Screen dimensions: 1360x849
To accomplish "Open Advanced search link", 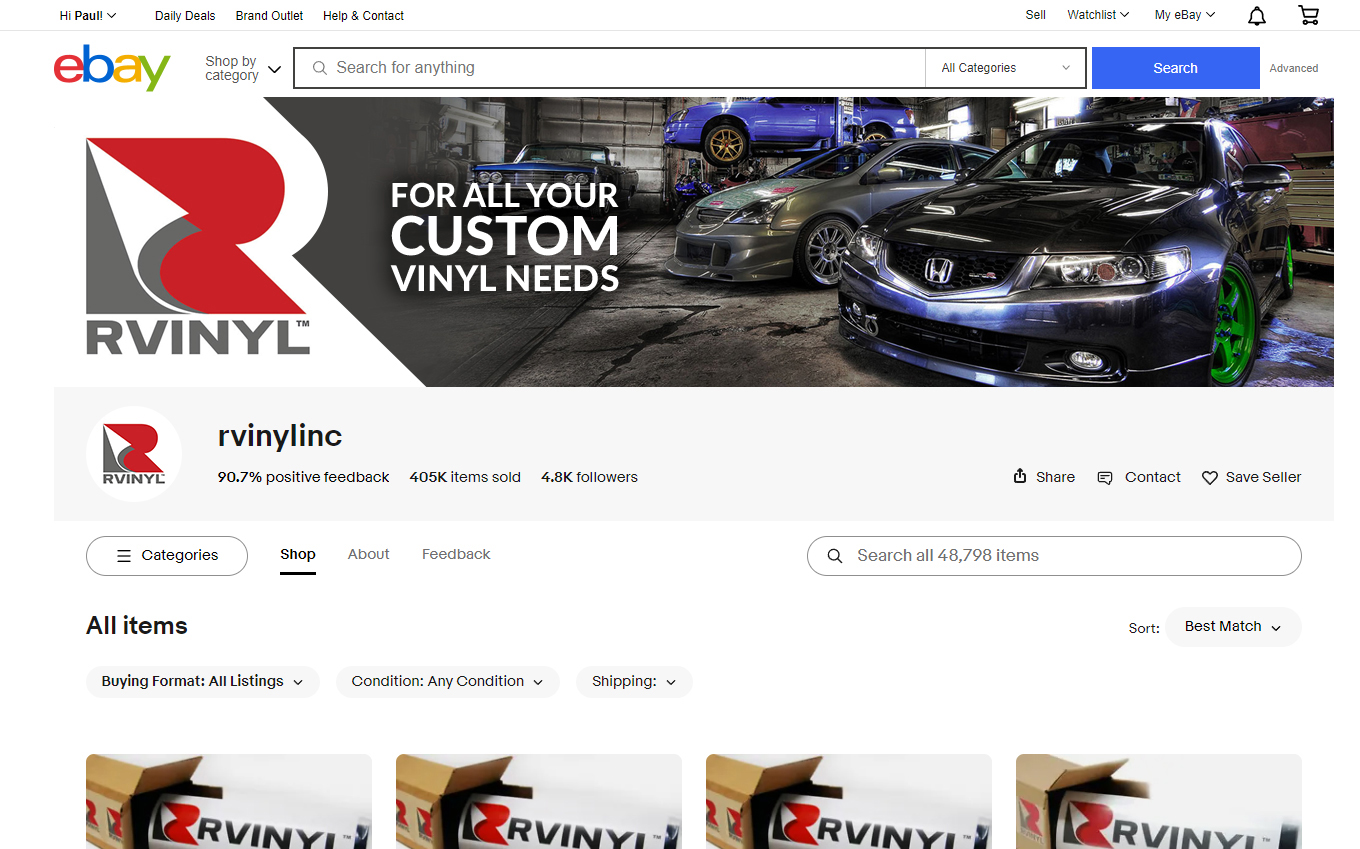I will pyautogui.click(x=1294, y=68).
